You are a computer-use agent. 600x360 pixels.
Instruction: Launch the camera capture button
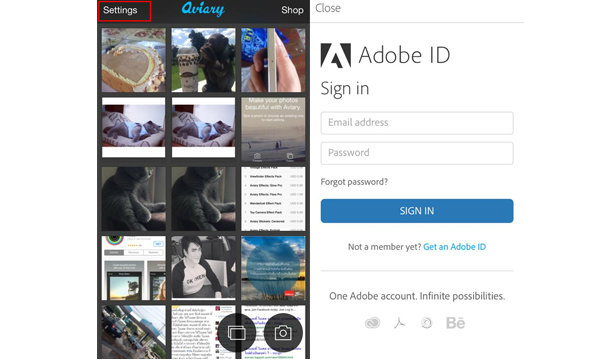[x=283, y=333]
